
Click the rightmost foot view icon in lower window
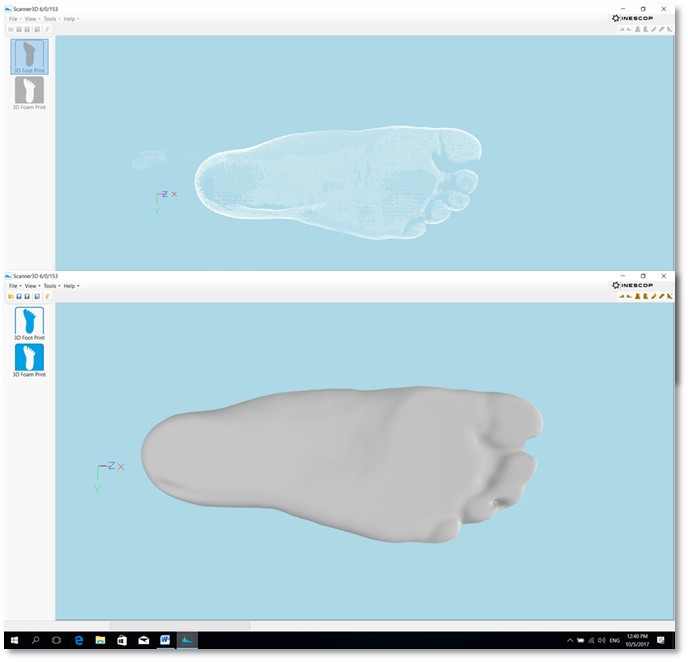coord(670,297)
